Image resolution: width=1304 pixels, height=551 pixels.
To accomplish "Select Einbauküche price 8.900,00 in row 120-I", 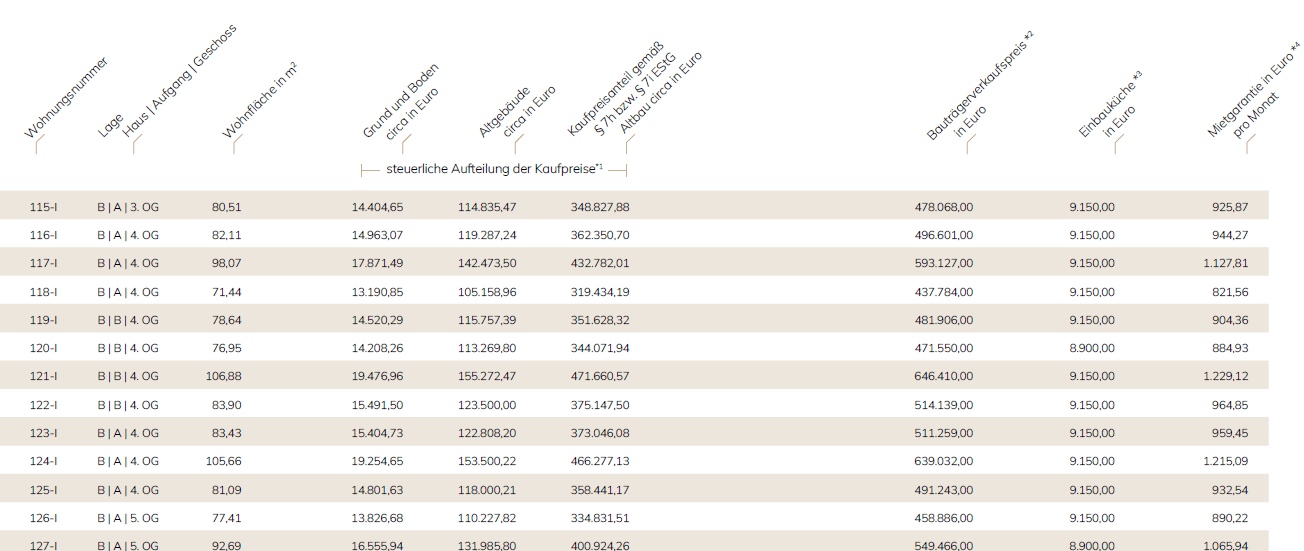I will [x=1091, y=348].
